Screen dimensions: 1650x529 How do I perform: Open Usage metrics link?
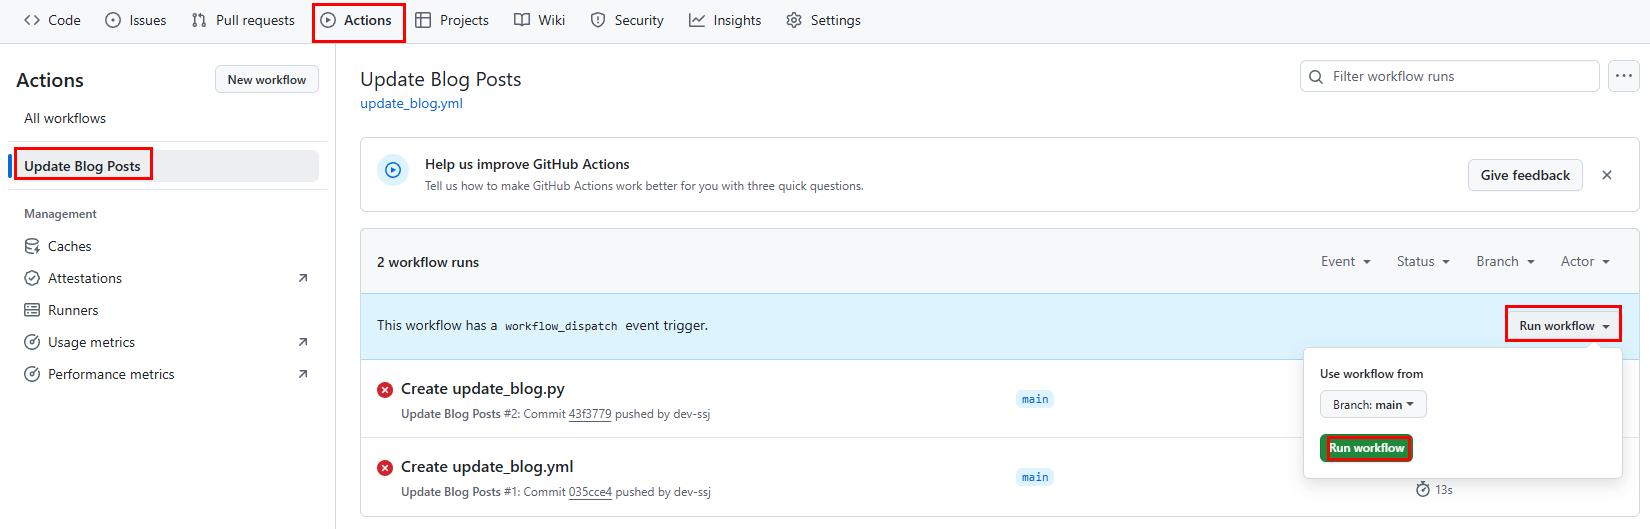(91, 342)
